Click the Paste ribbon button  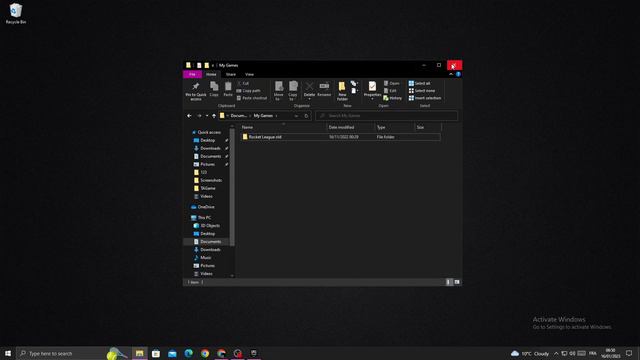[x=228, y=89]
